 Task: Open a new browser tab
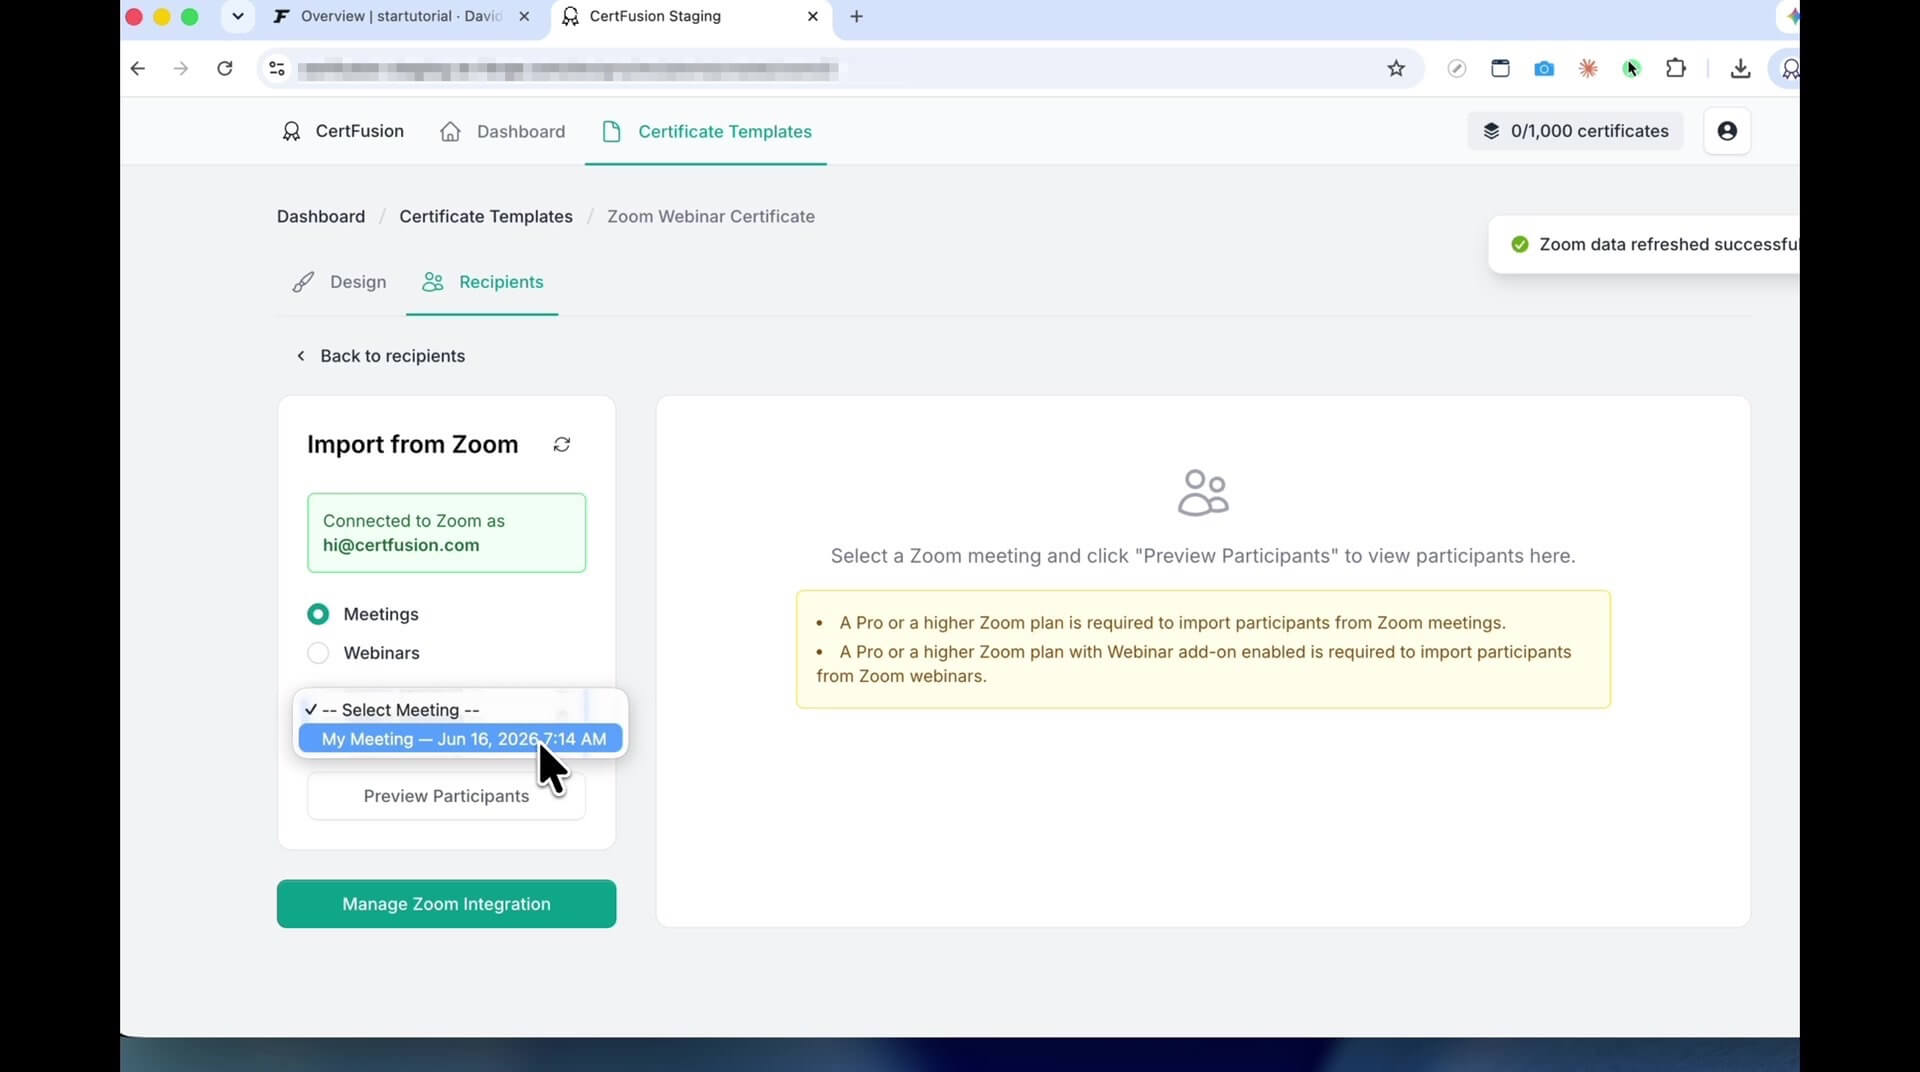856,16
